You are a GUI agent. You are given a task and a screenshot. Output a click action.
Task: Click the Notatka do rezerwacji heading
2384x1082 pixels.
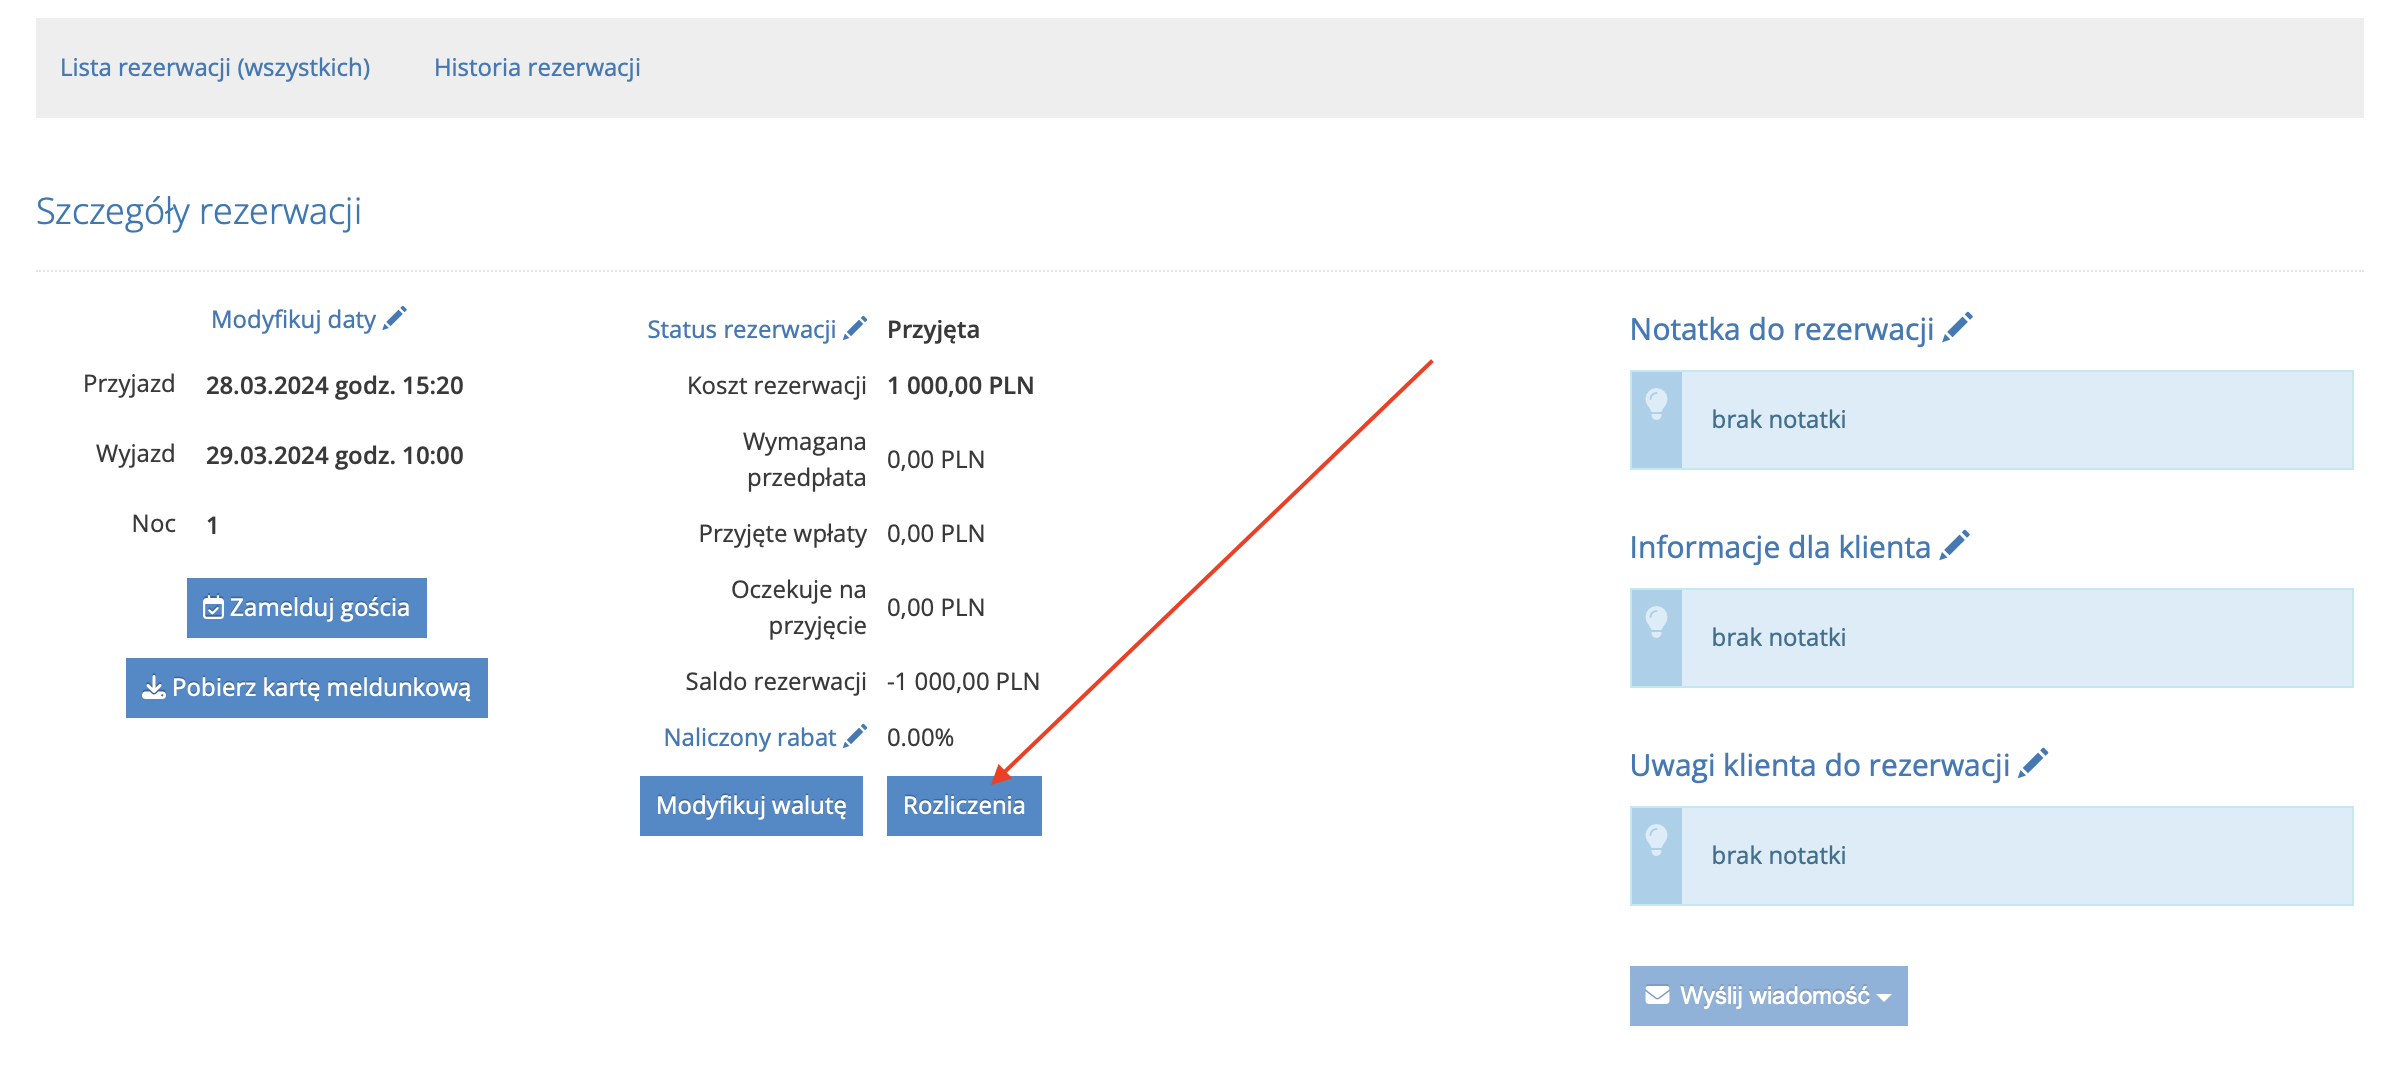pyautogui.click(x=1782, y=329)
